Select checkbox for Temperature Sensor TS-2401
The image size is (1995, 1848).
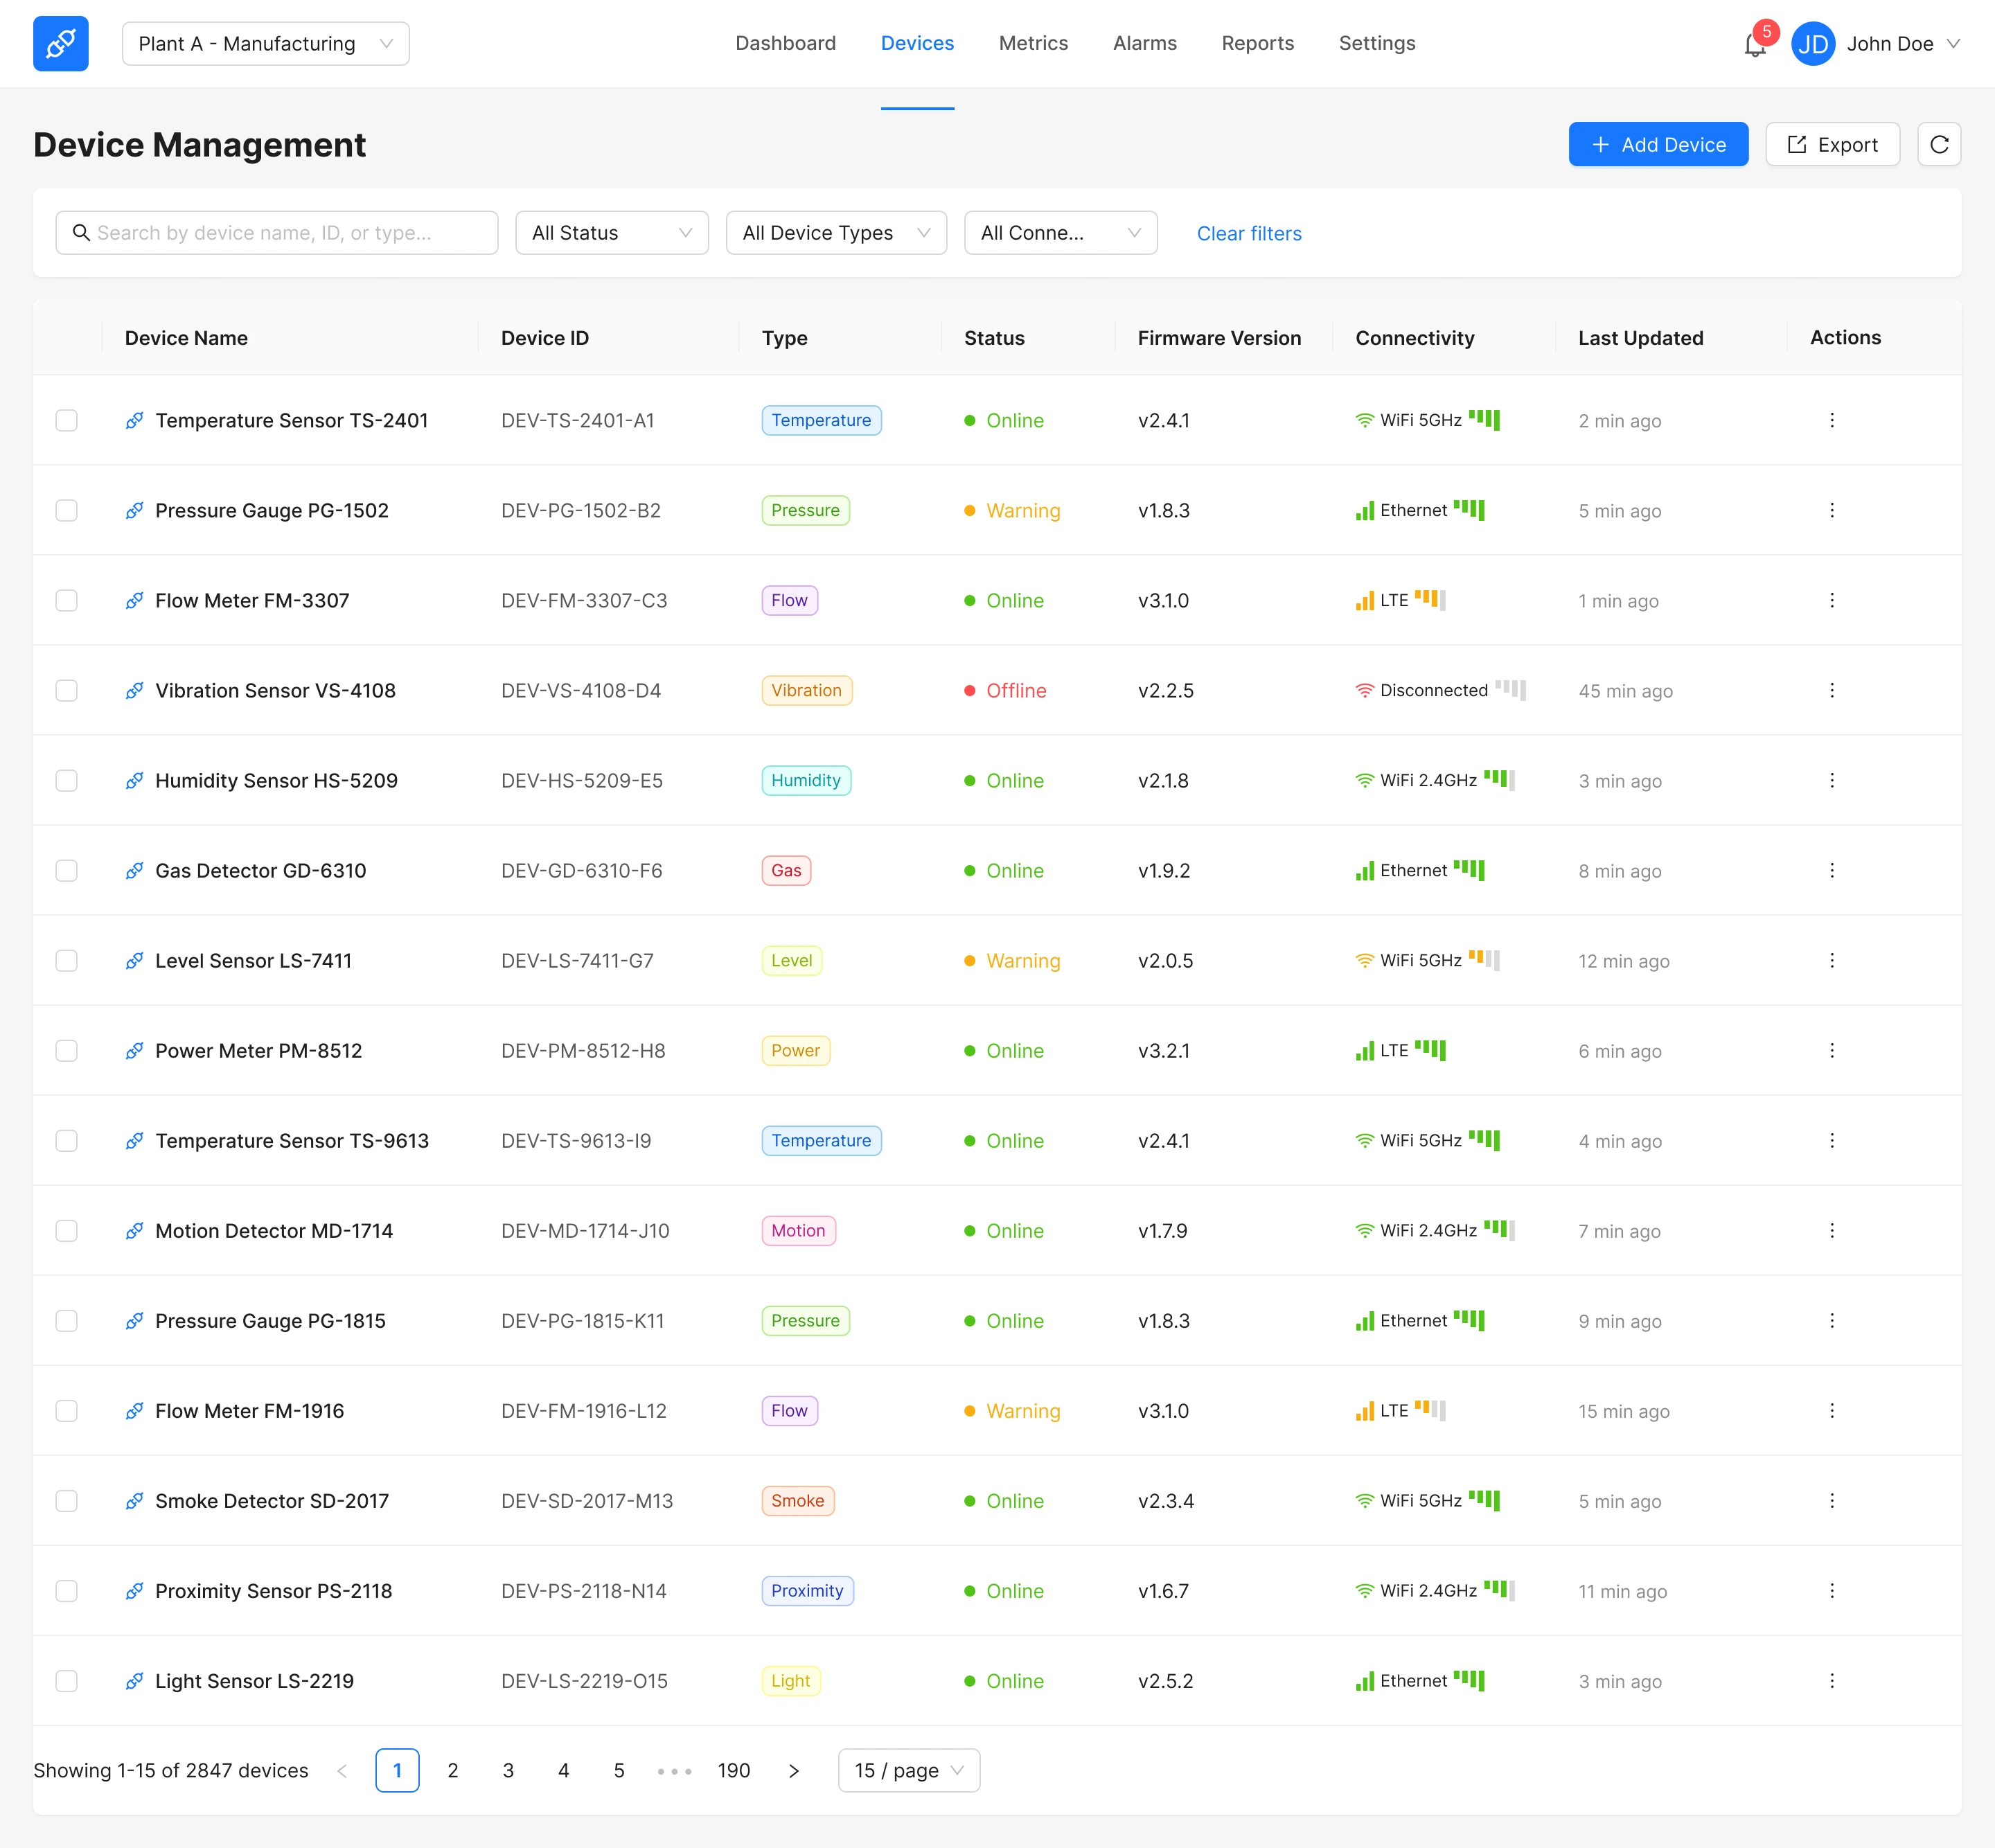click(67, 421)
